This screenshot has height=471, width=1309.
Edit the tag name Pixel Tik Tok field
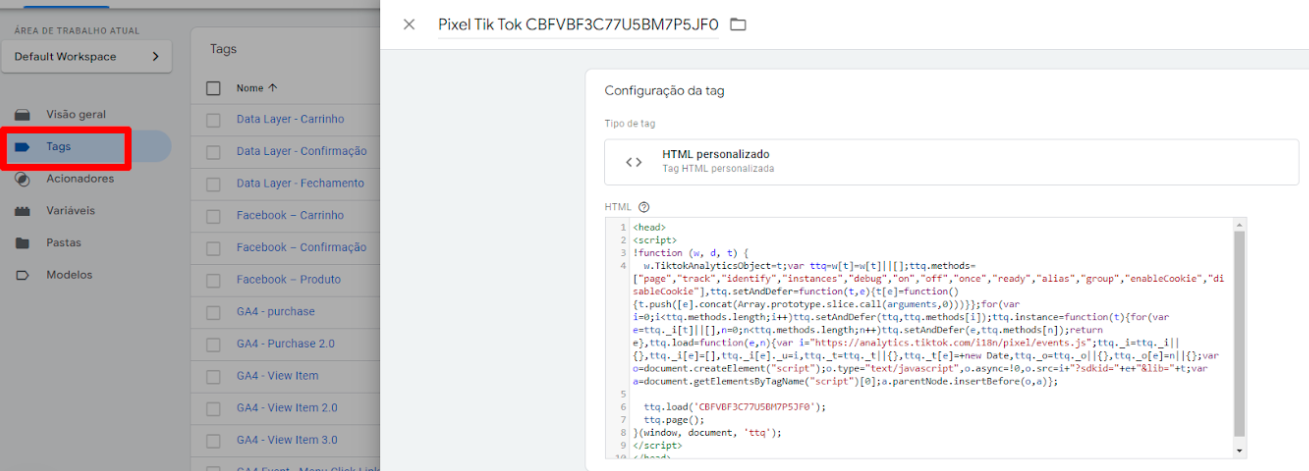coord(578,24)
